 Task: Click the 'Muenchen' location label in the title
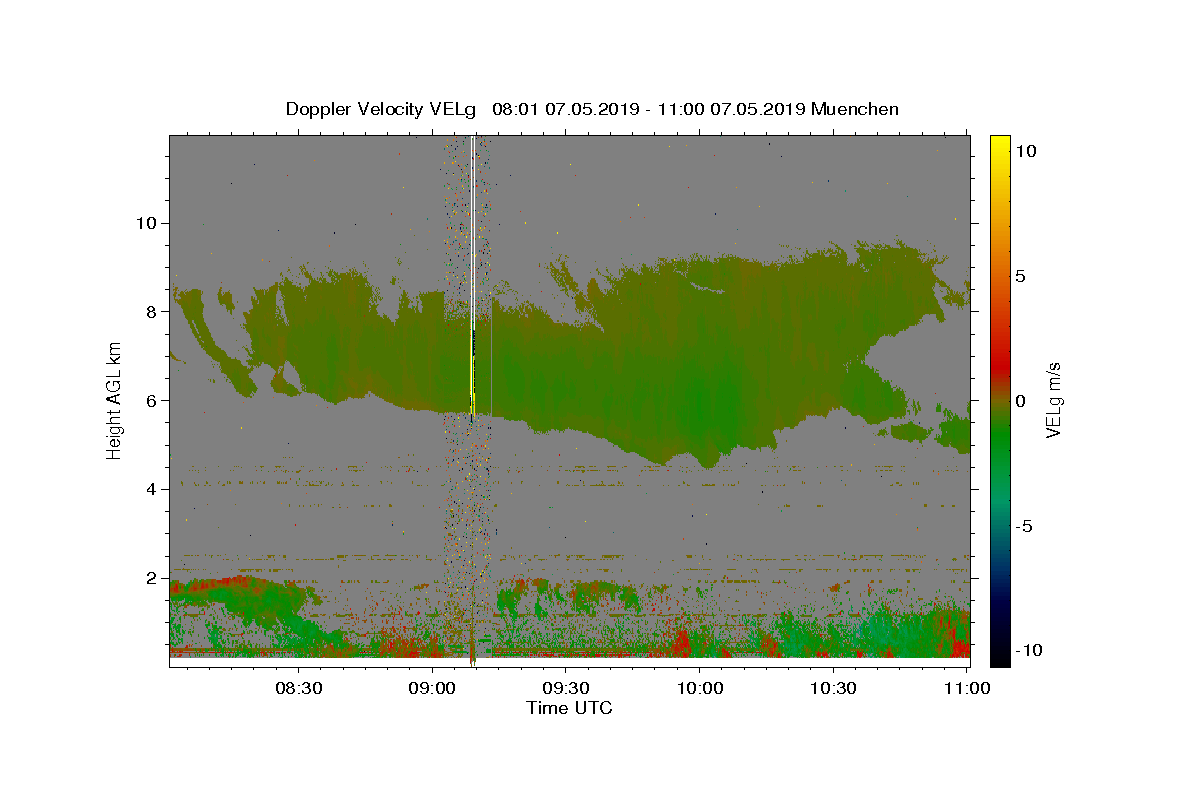[x=855, y=109]
